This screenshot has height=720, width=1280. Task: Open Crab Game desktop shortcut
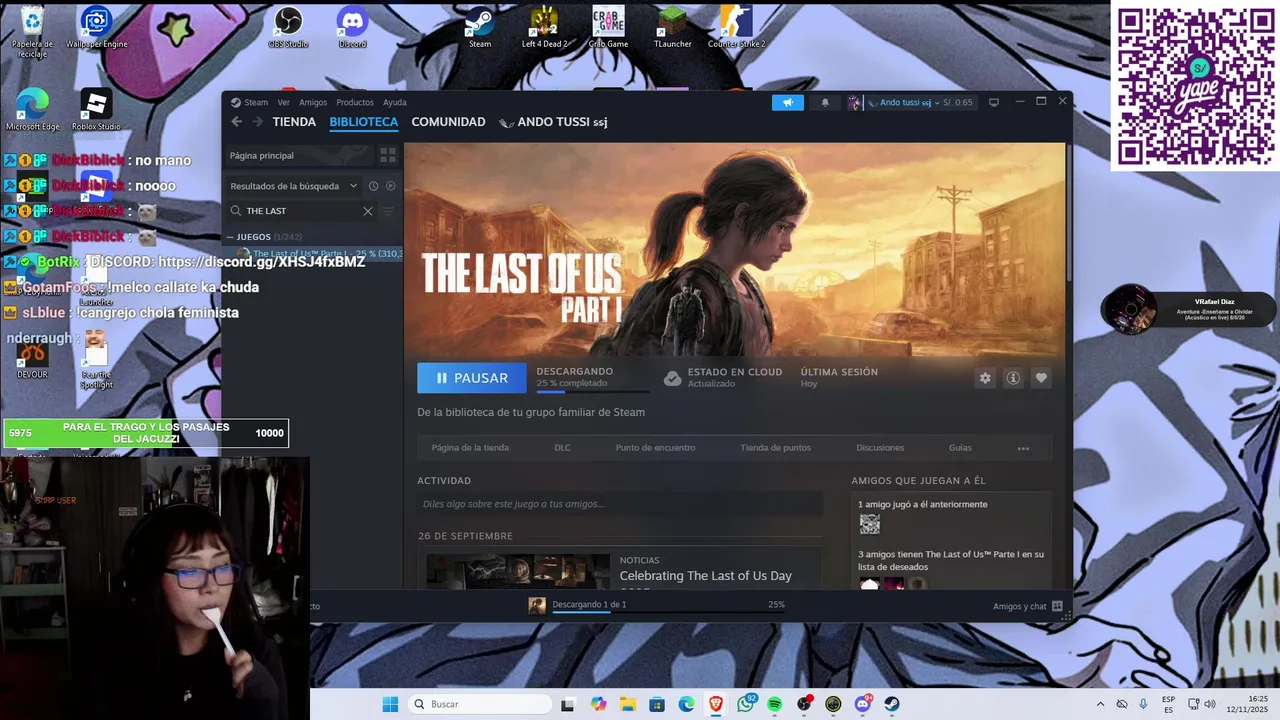coord(608,27)
